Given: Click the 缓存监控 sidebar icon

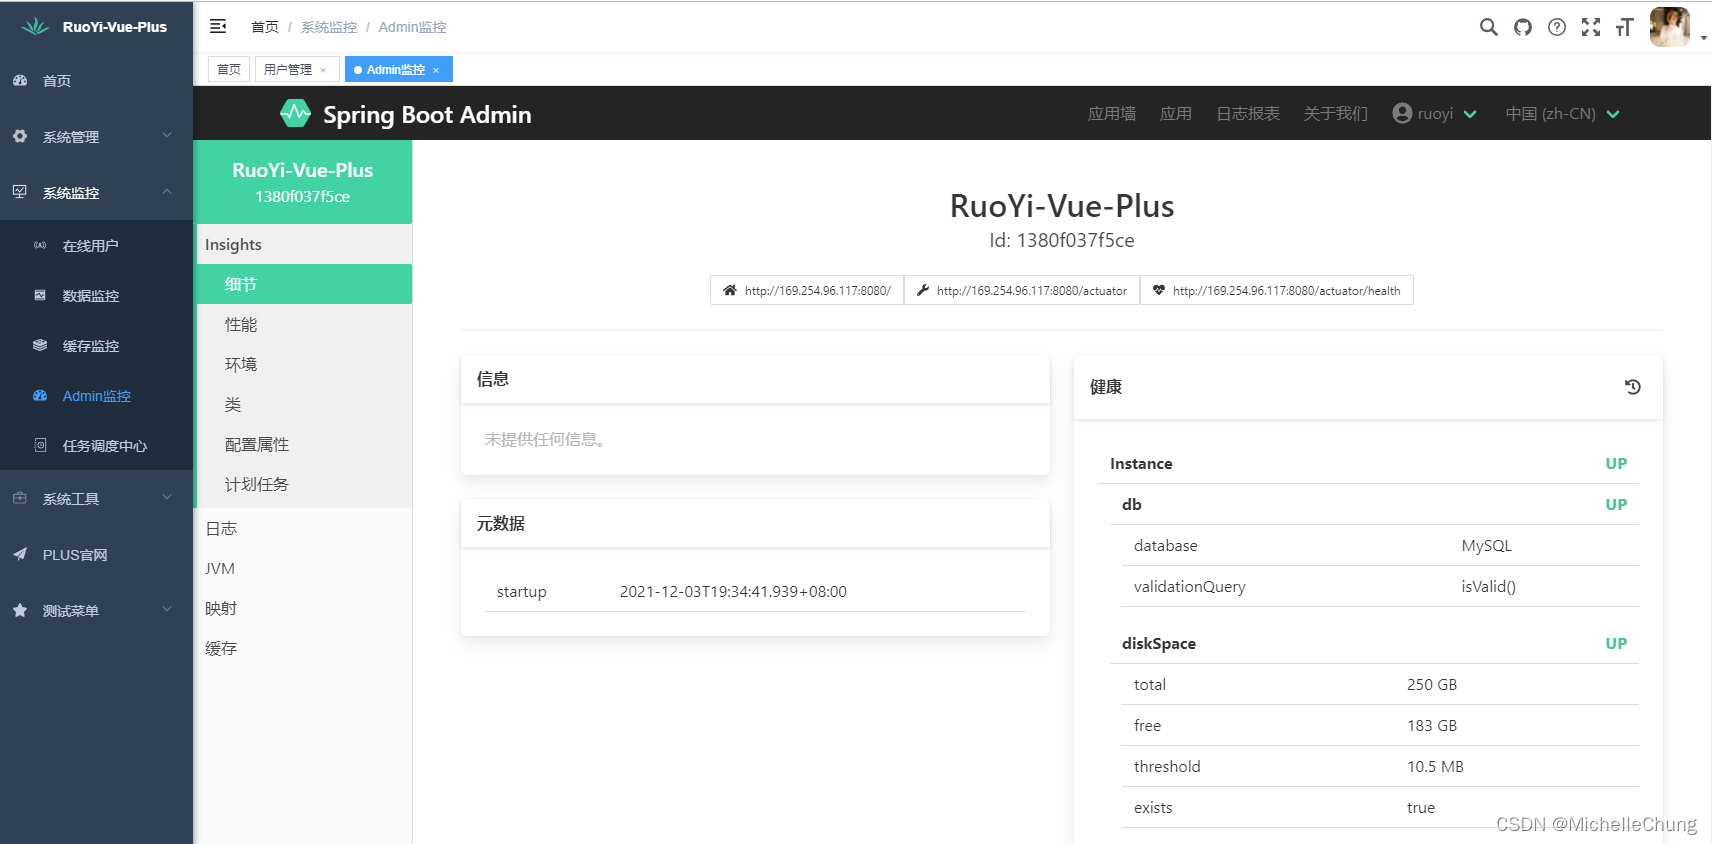Looking at the screenshot, I should point(40,345).
